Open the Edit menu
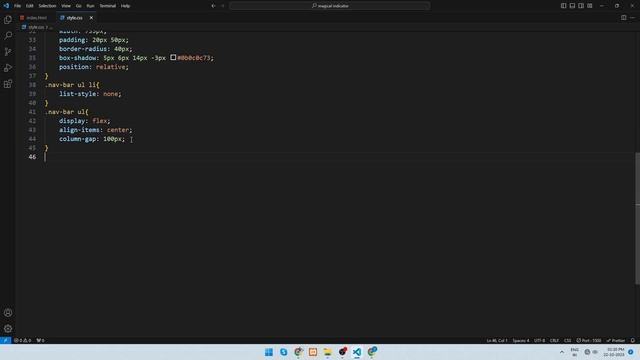Image resolution: width=640 pixels, height=360 pixels. pyautogui.click(x=29, y=6)
